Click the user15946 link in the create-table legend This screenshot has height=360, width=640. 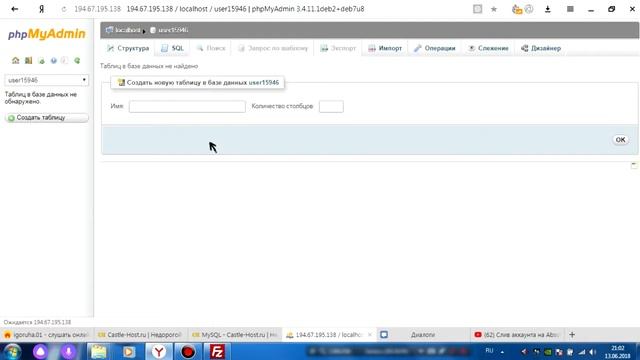(x=264, y=82)
